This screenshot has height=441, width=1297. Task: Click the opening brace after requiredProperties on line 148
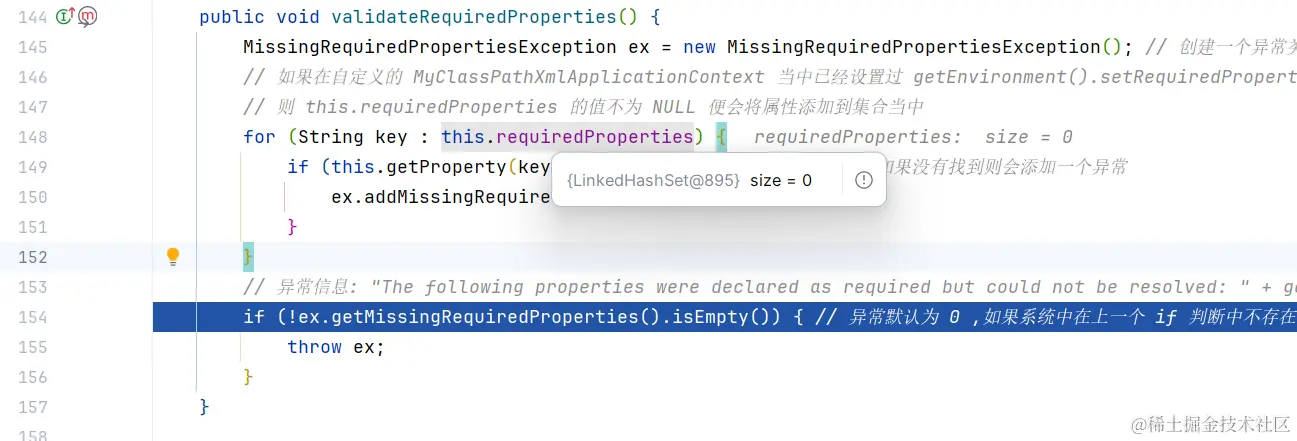tap(721, 137)
